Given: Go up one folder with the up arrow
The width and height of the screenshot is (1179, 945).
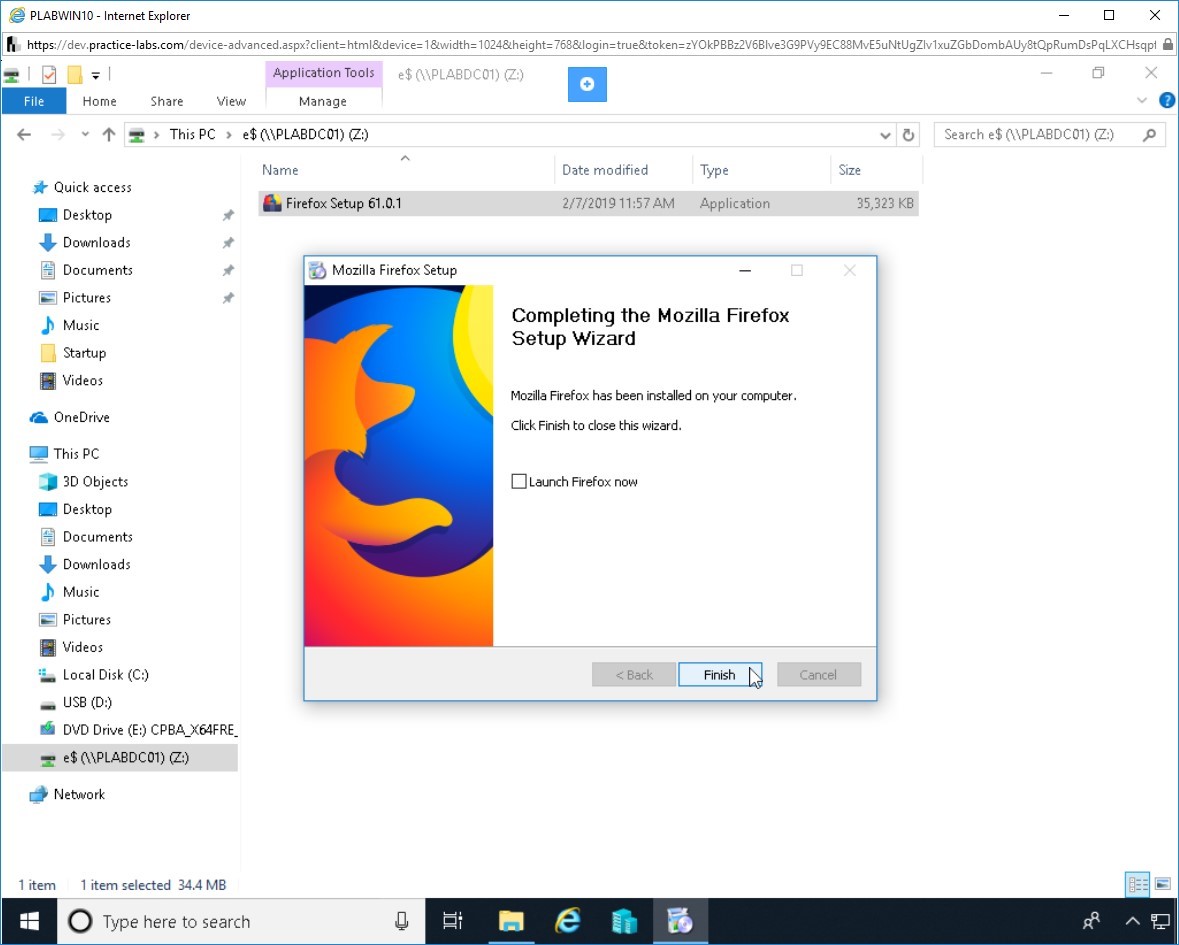Looking at the screenshot, I should (109, 135).
